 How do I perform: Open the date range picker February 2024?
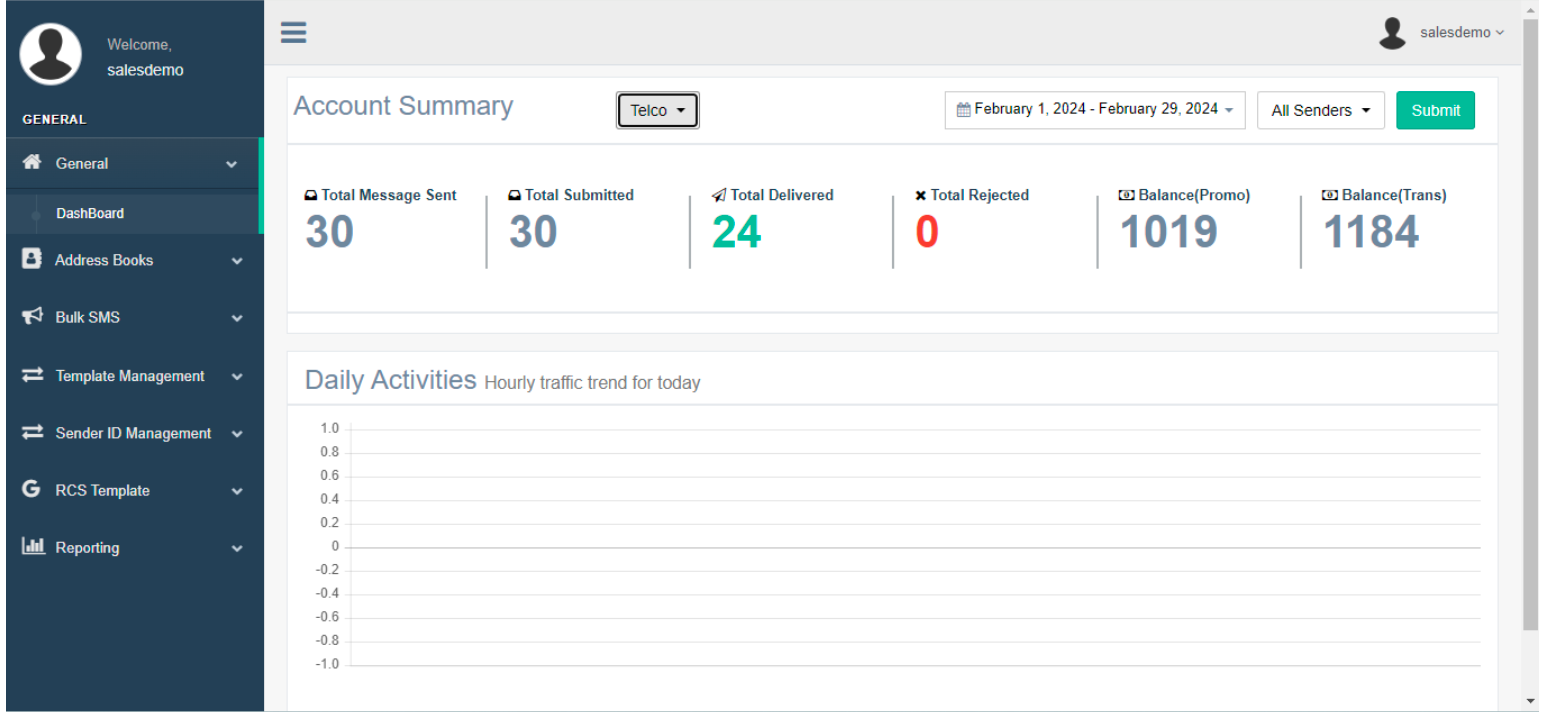(1095, 109)
